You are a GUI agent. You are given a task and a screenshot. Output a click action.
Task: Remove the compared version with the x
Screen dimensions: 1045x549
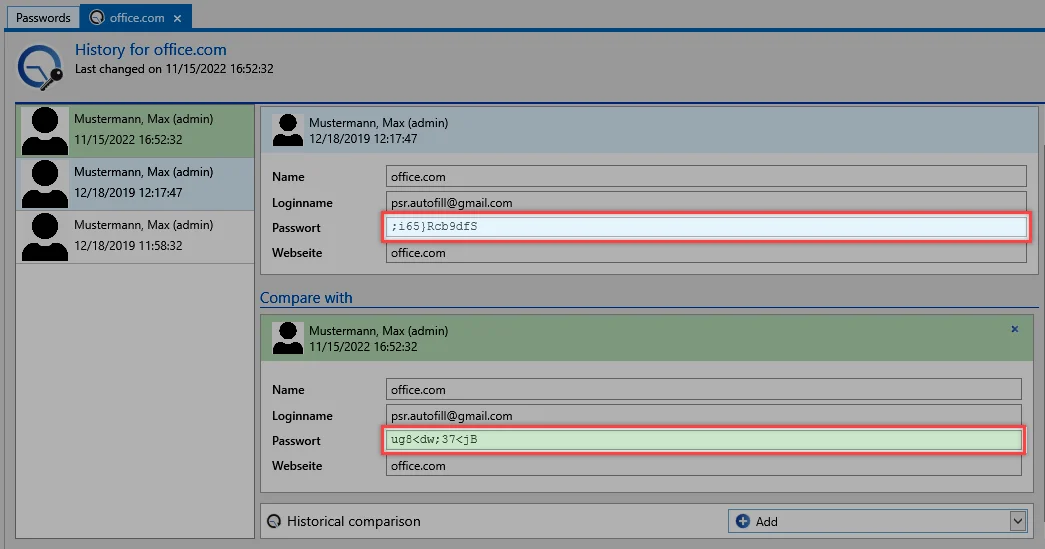pos(1014,329)
